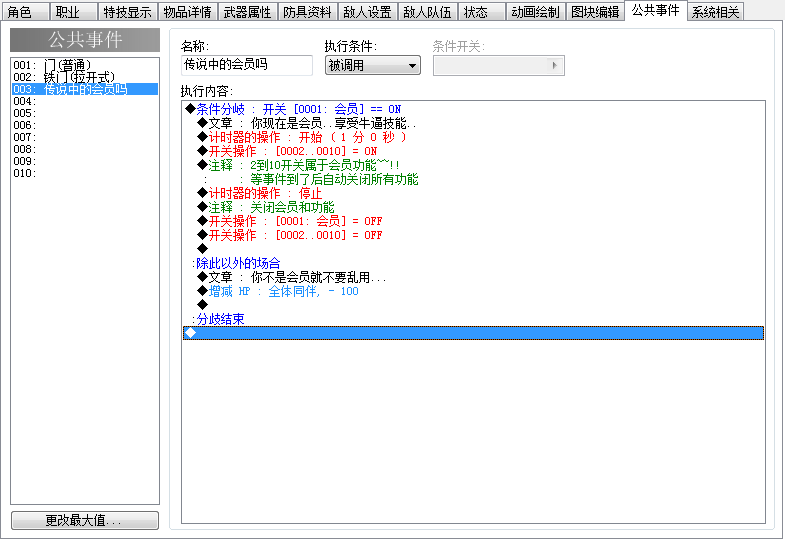Image resolution: width=785 pixels, height=540 pixels.
Task: Select the 开关操作 [0002..0010] = ON line
Action: (473, 151)
